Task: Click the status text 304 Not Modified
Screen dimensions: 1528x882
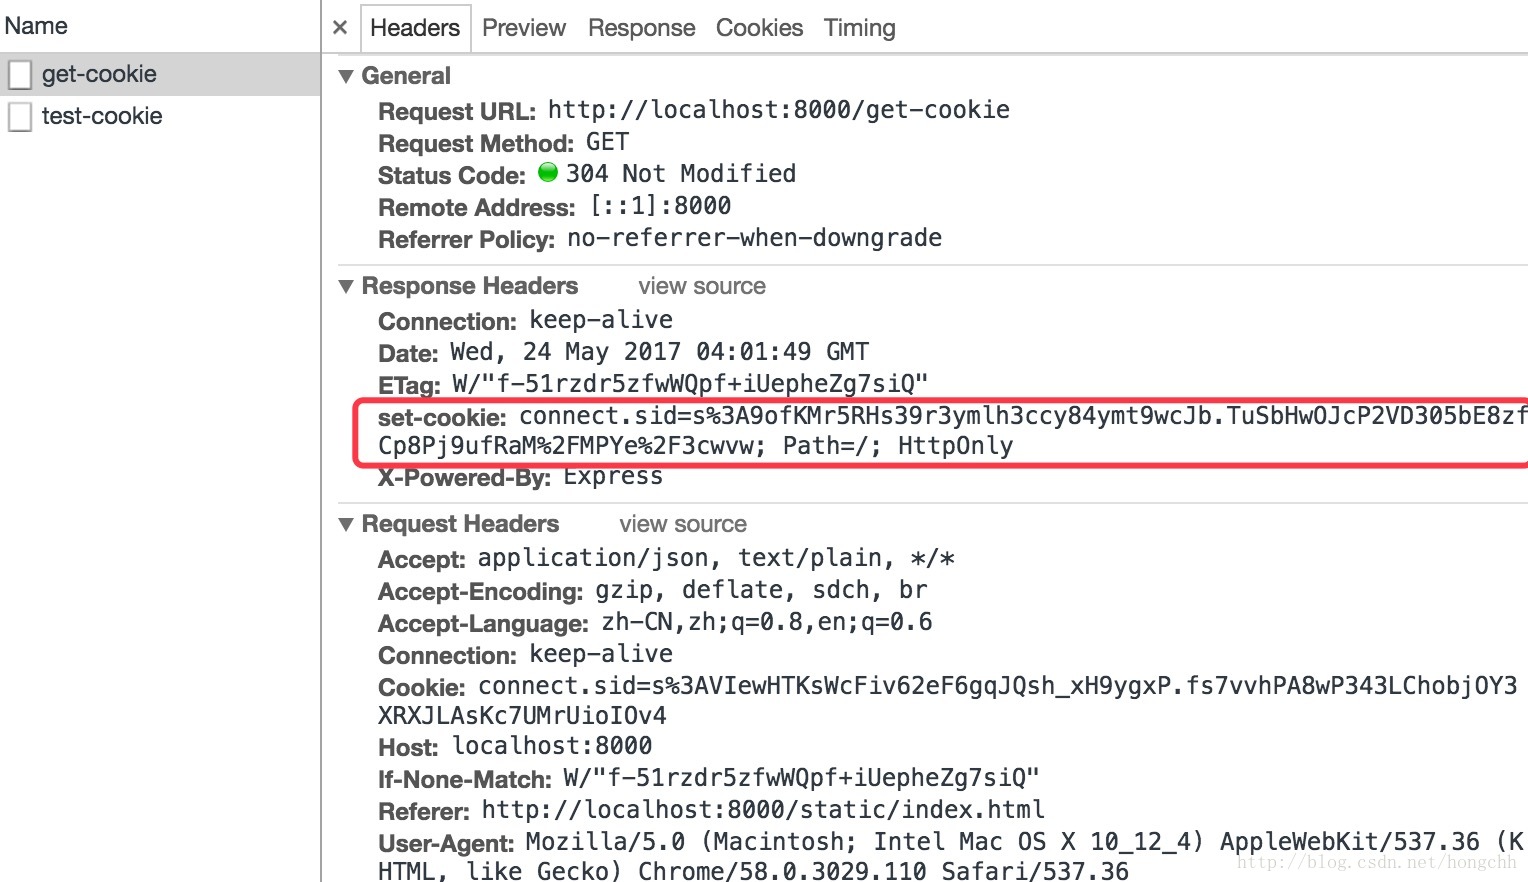Action: [681, 174]
